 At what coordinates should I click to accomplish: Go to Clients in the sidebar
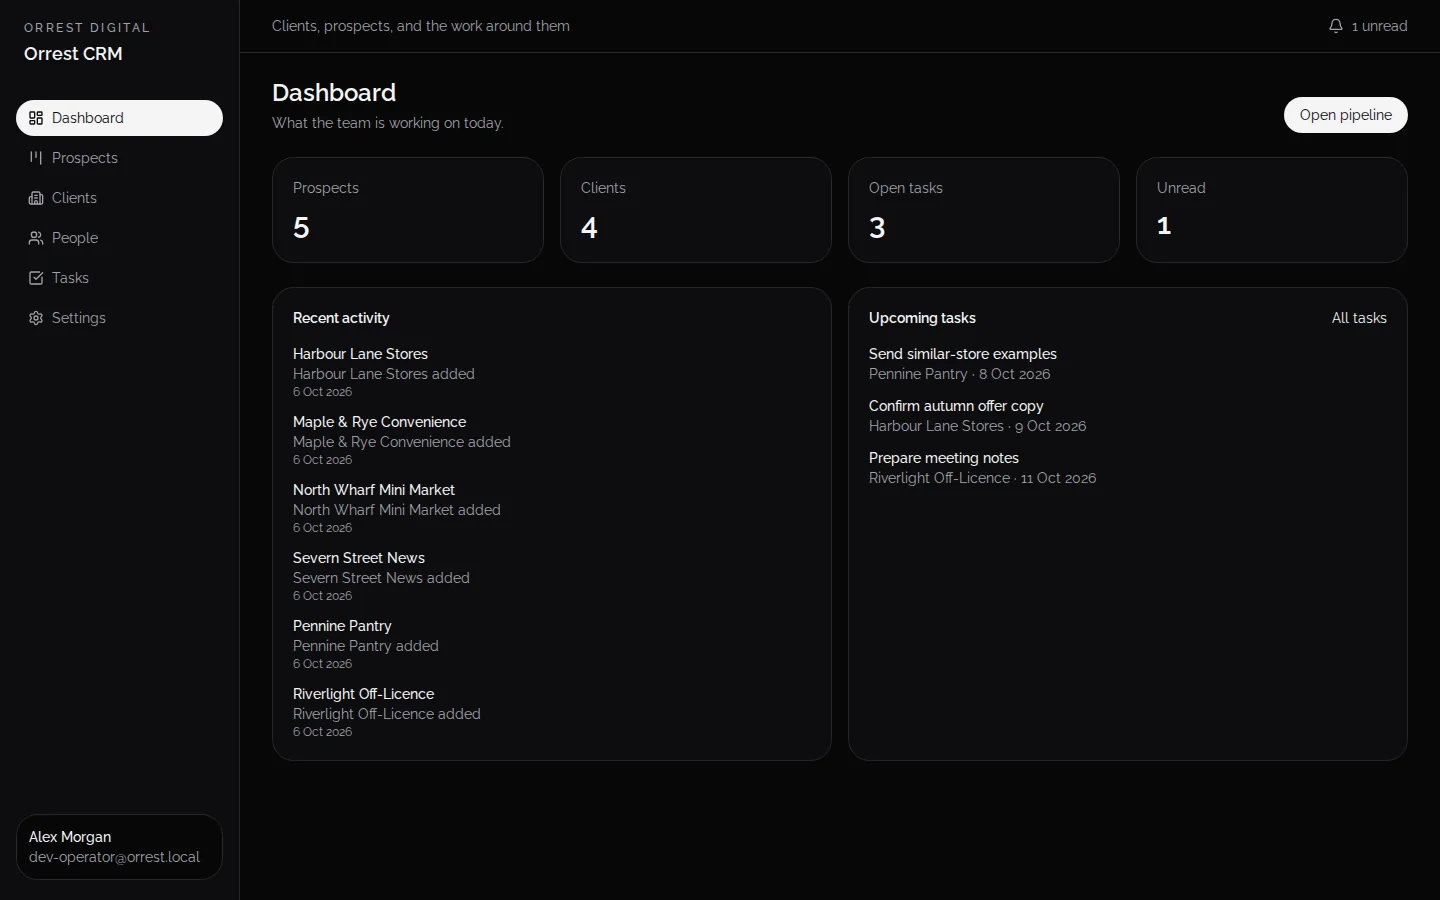pos(119,198)
